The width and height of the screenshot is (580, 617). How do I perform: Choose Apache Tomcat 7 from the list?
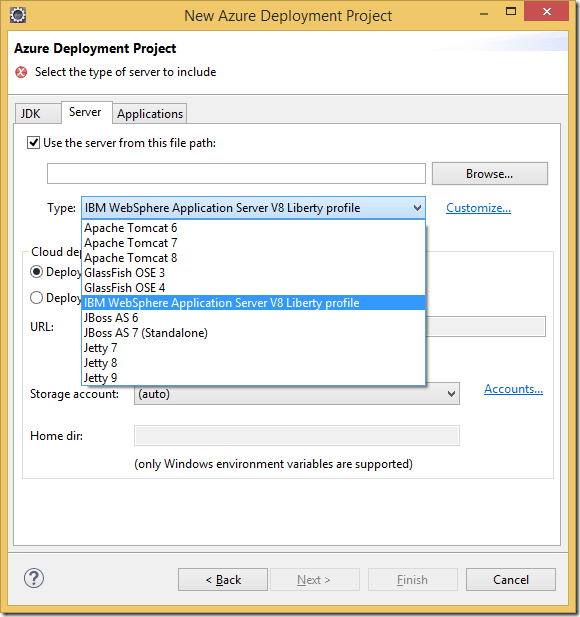tap(253, 243)
